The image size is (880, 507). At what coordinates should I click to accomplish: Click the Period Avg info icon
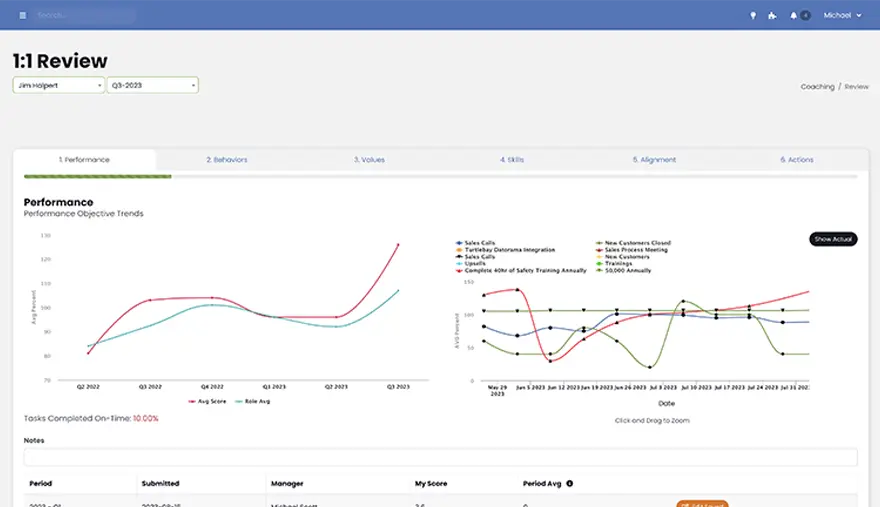[x=570, y=483]
